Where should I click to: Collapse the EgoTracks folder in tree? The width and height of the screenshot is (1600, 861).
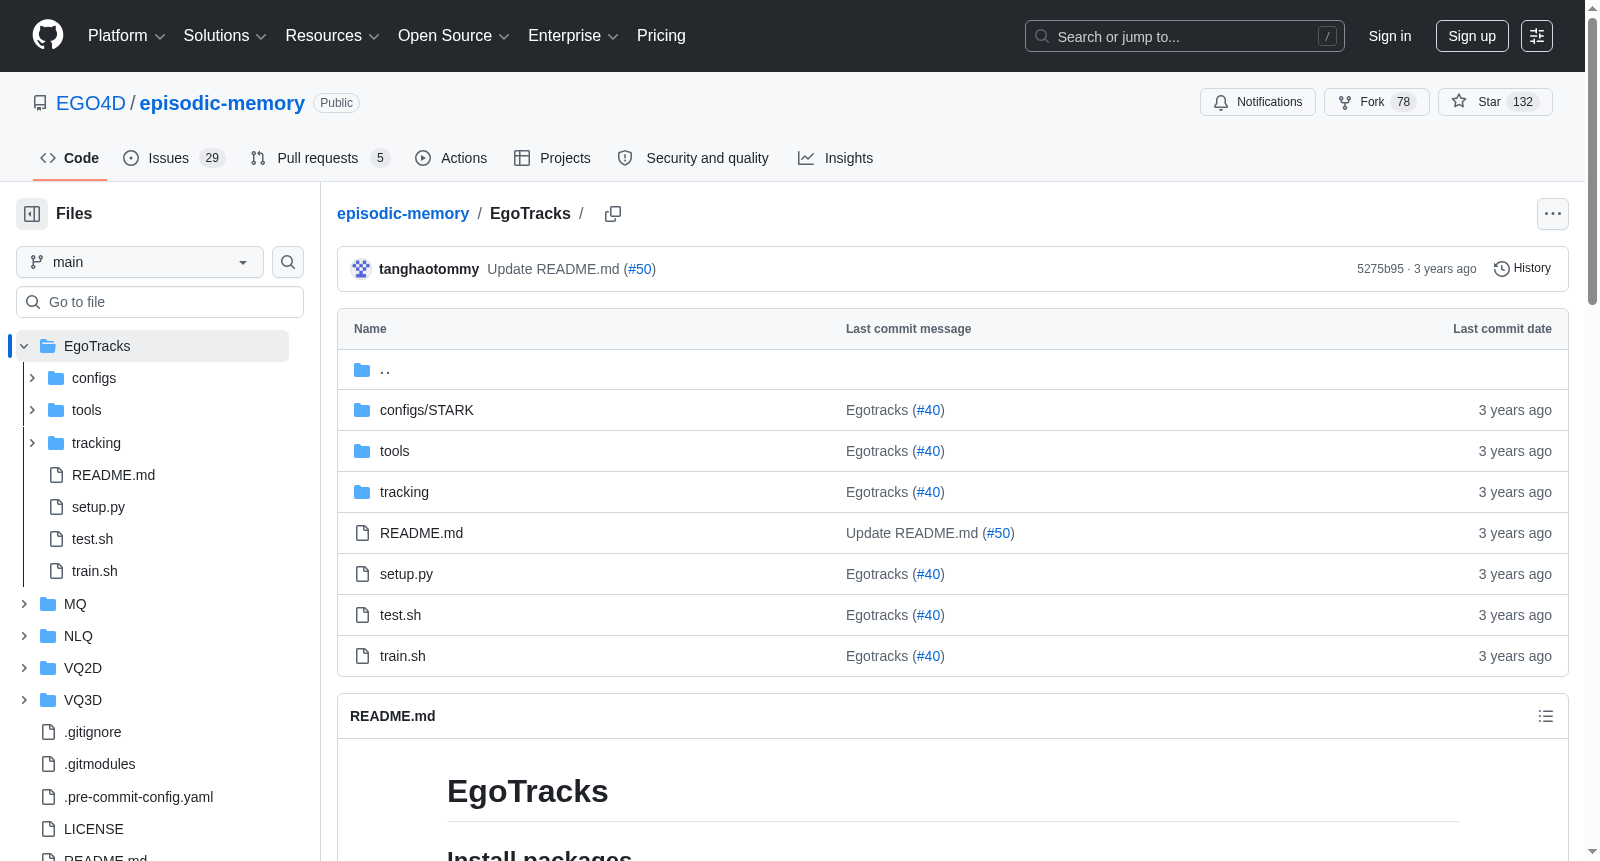24,346
